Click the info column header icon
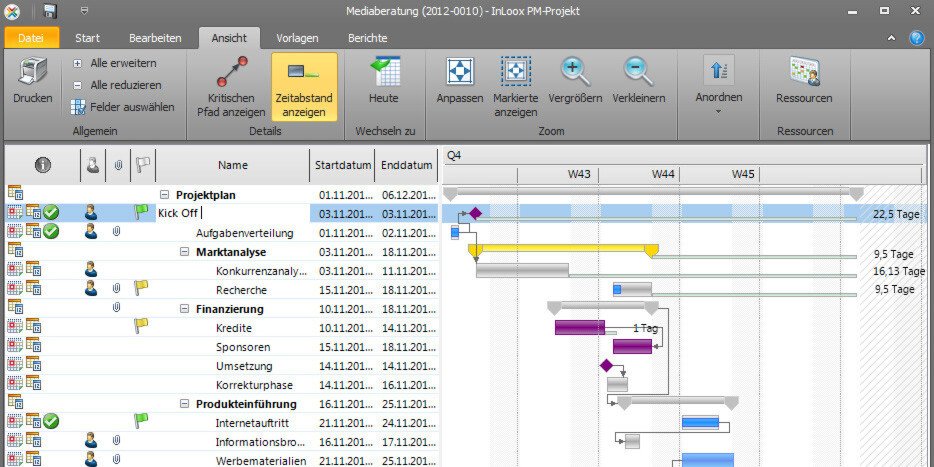Image resolution: width=934 pixels, height=467 pixels. [x=42, y=166]
